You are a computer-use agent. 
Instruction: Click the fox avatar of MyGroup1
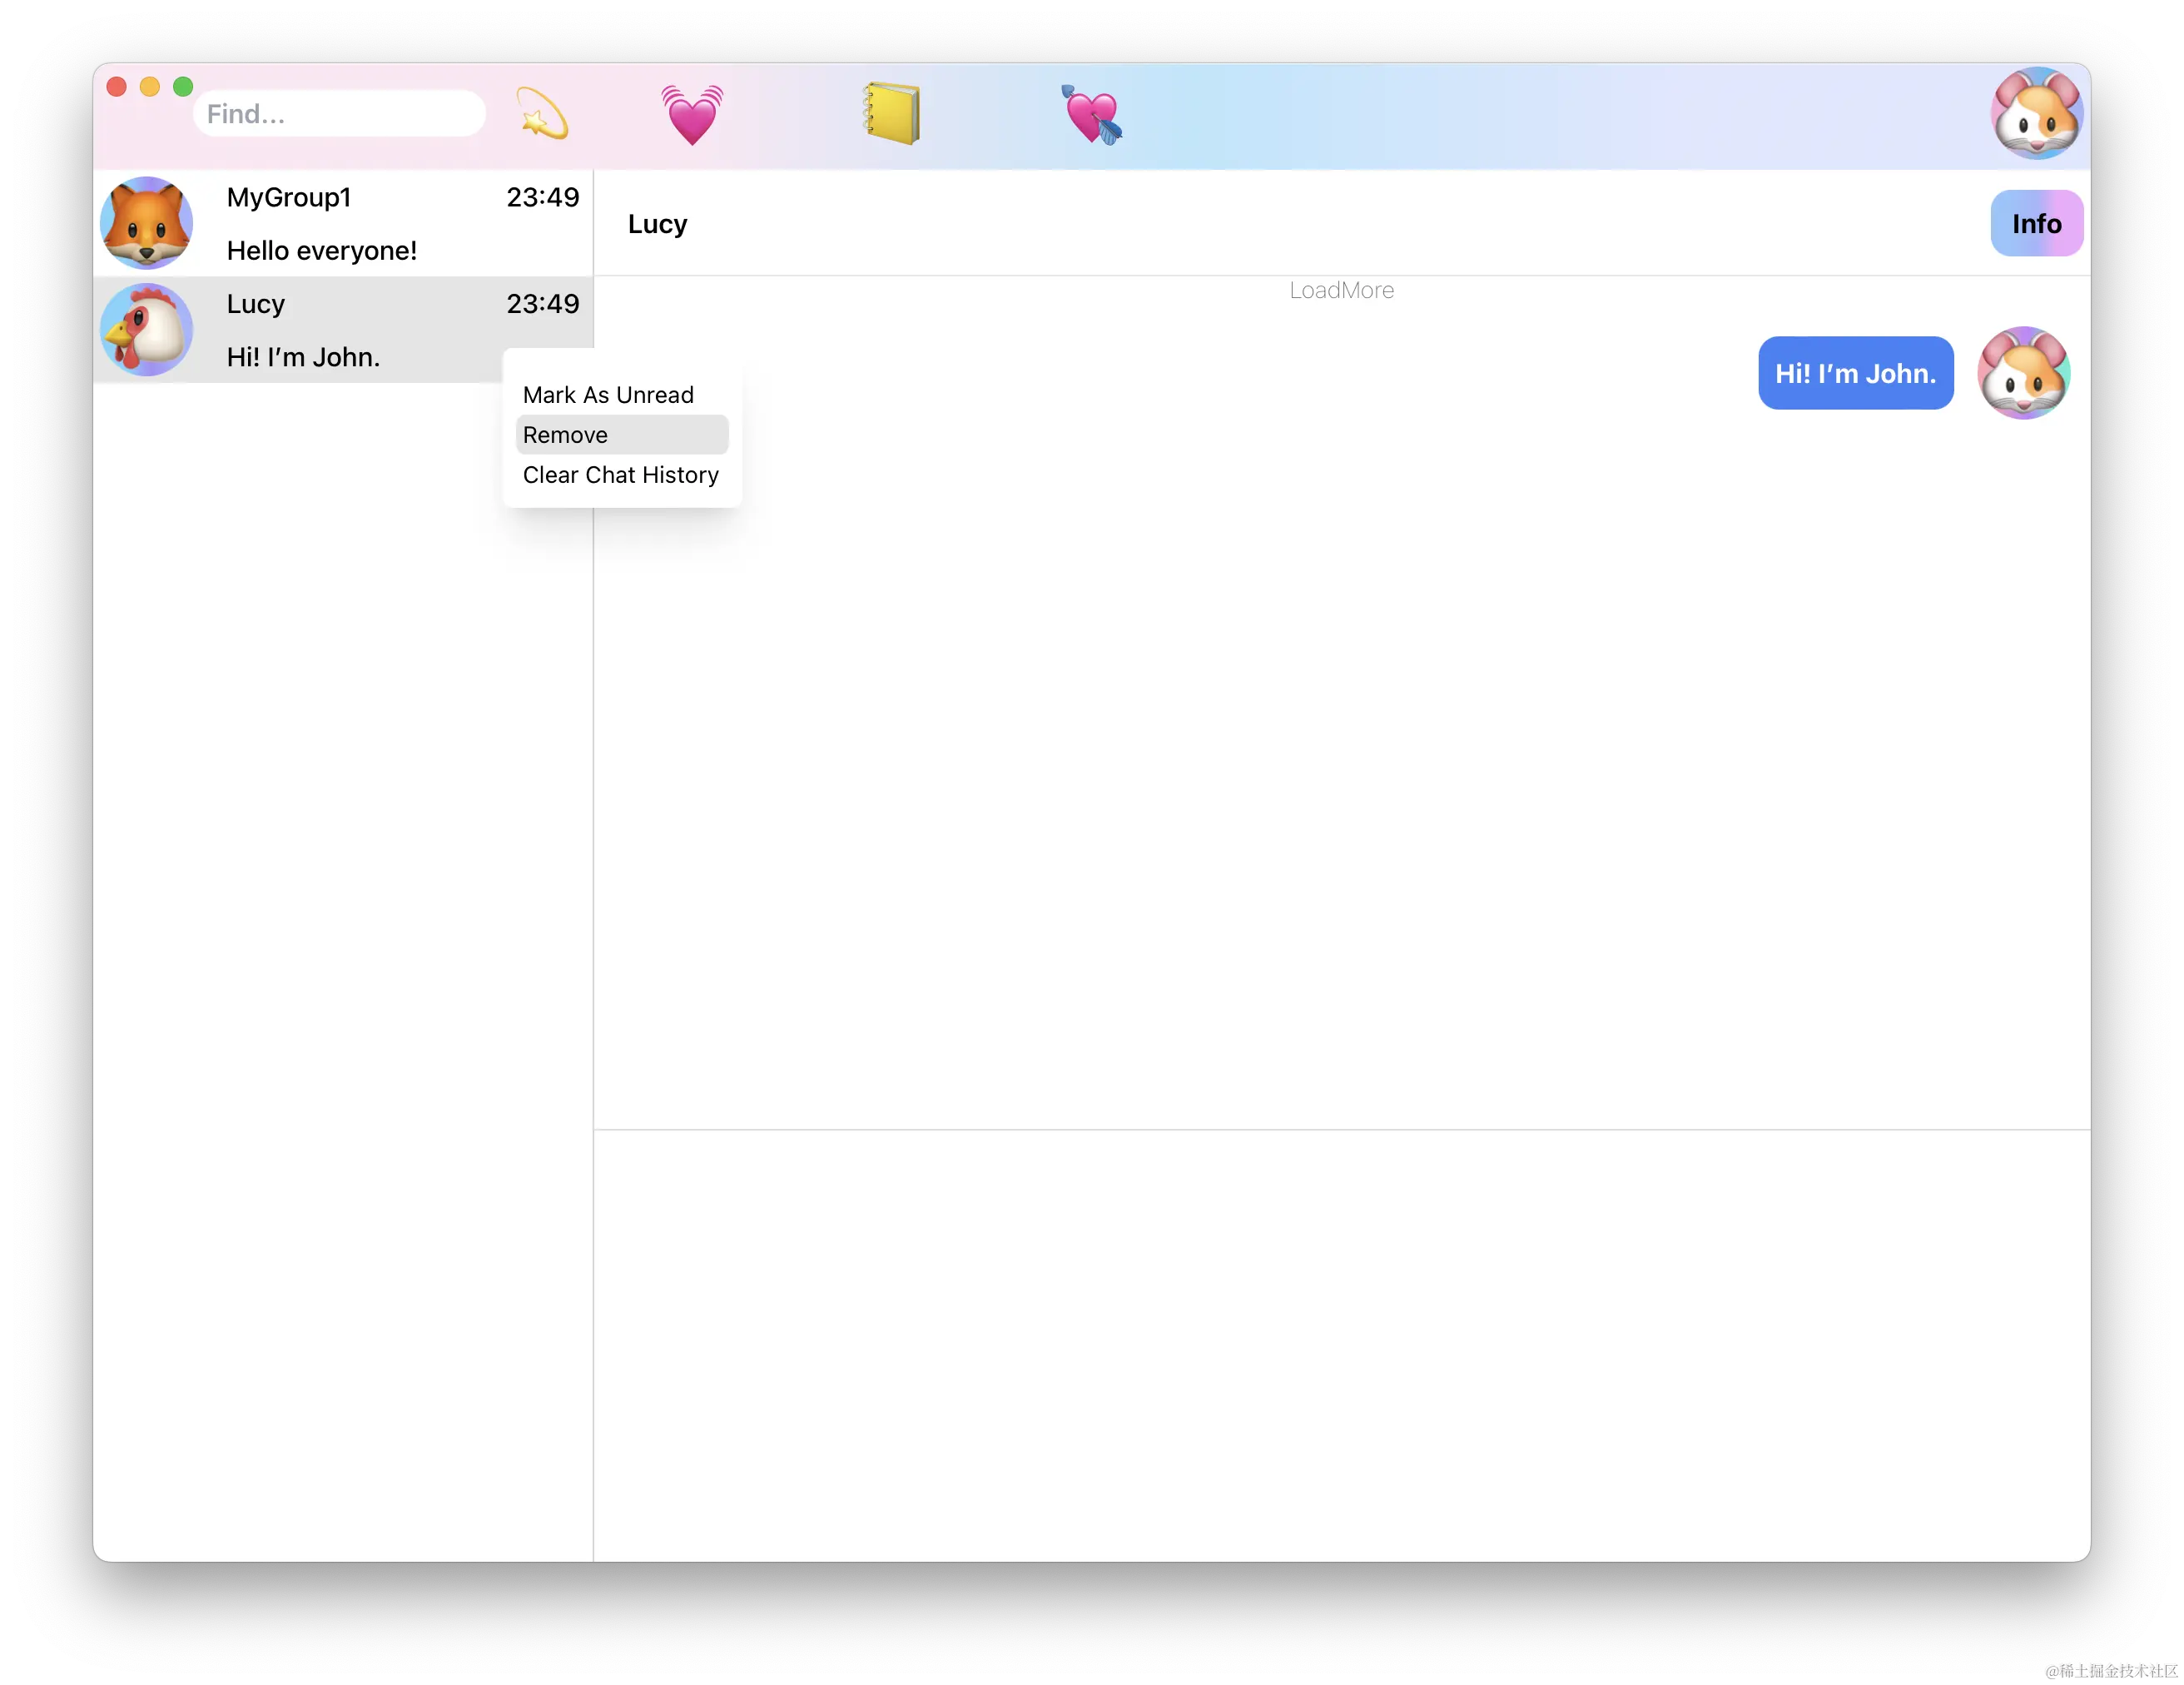coord(147,223)
